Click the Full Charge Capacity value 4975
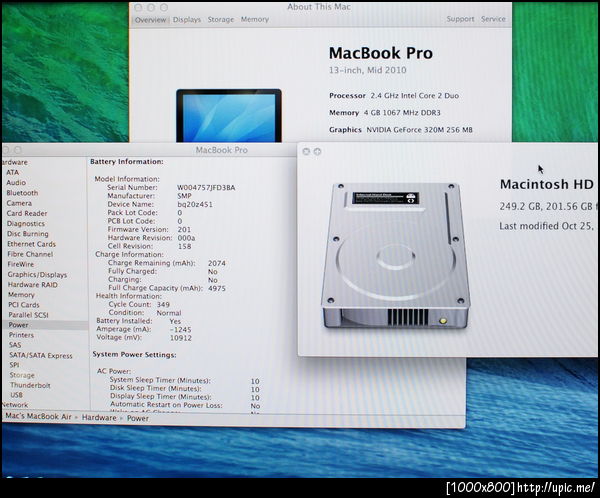 (217, 288)
